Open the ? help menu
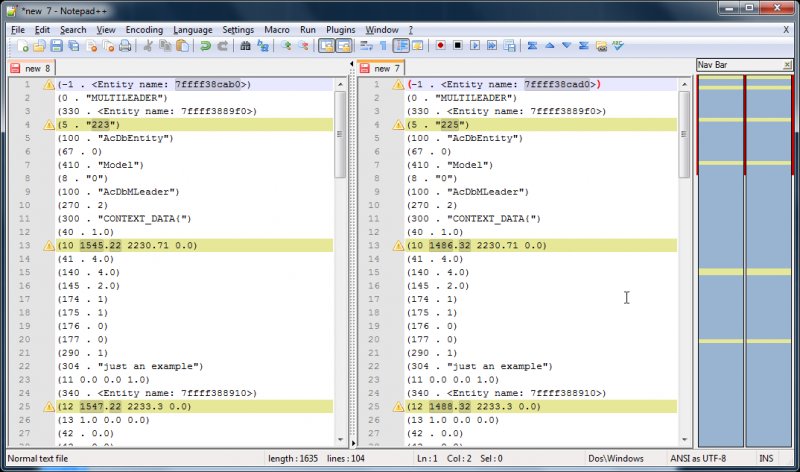The width and height of the screenshot is (800, 472). tap(411, 30)
